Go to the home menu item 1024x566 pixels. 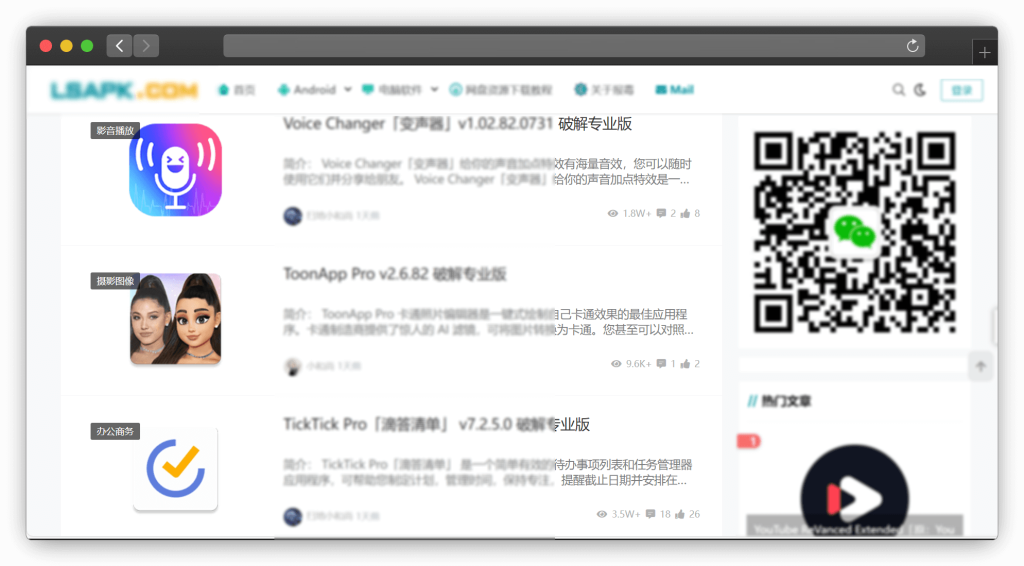(237, 90)
